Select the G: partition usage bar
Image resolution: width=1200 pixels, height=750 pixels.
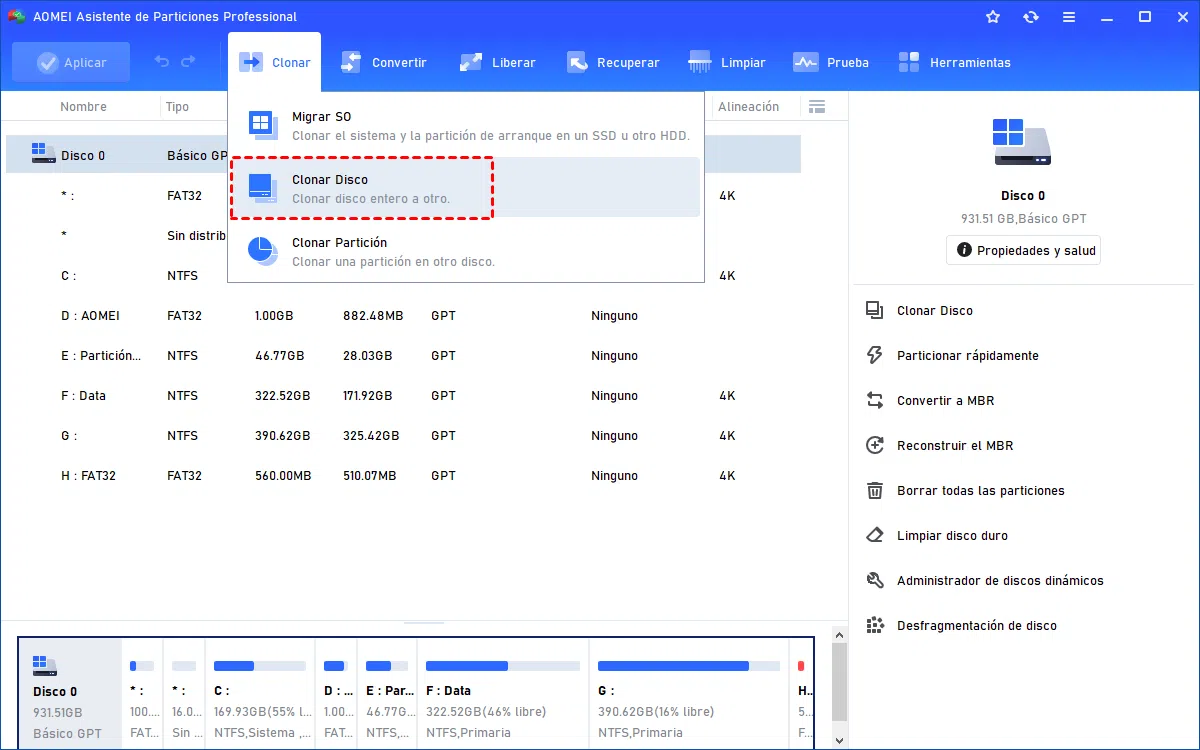[x=688, y=666]
